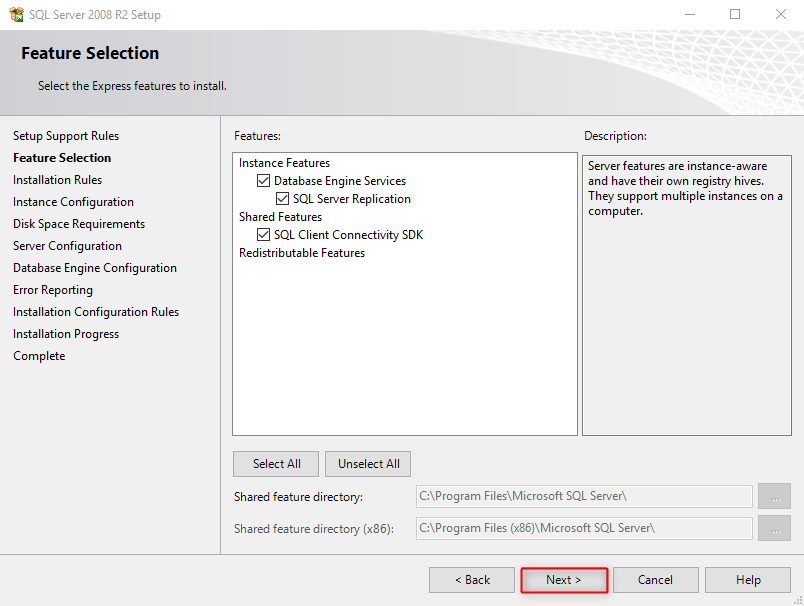The height and width of the screenshot is (606, 804).
Task: Click Installation Progress step in sidebar
Action: pyautogui.click(x=66, y=334)
